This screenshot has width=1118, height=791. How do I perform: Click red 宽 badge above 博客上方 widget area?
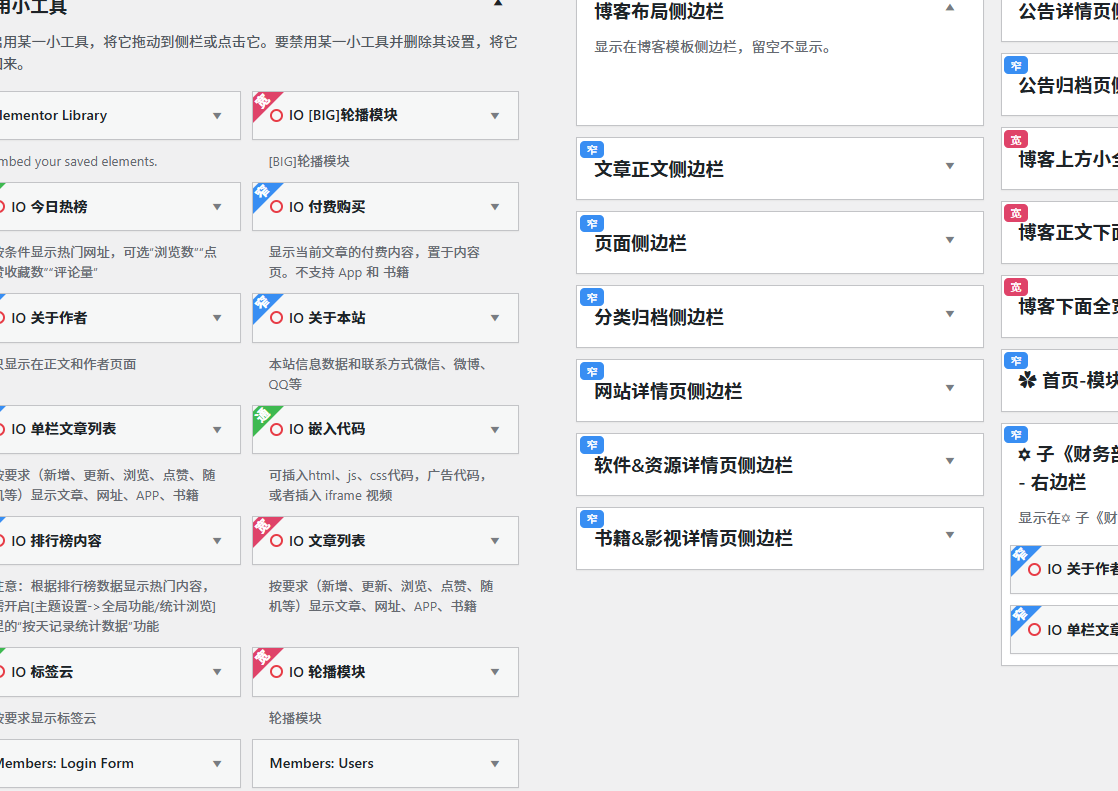coord(1016,140)
